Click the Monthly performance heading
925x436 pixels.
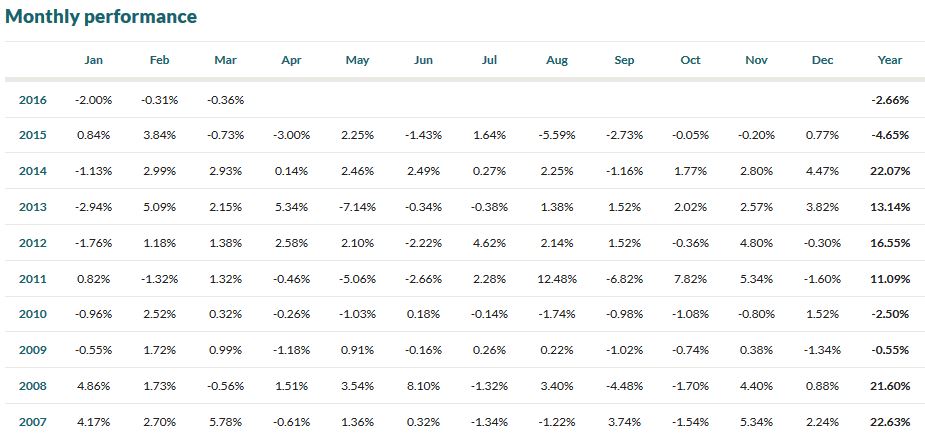coord(101,17)
